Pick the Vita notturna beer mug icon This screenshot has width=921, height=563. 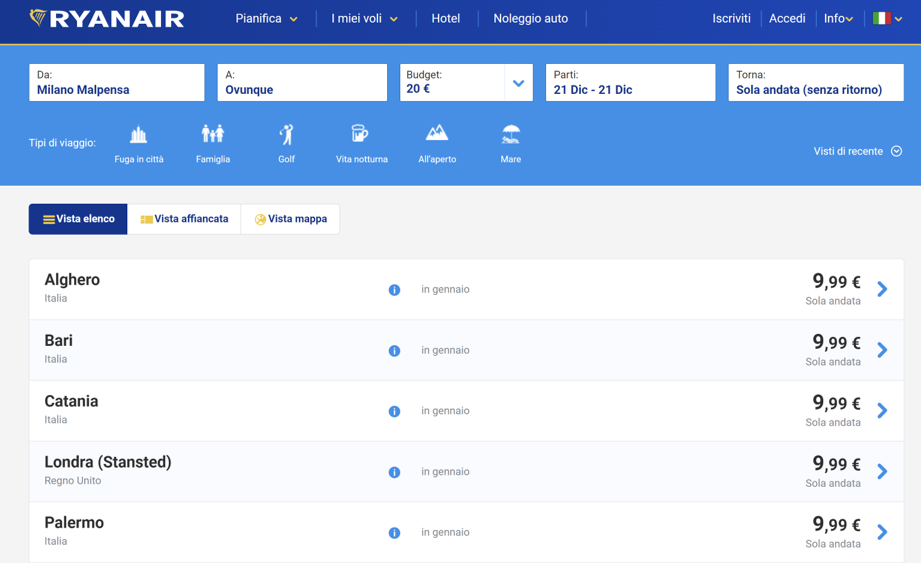pos(360,134)
